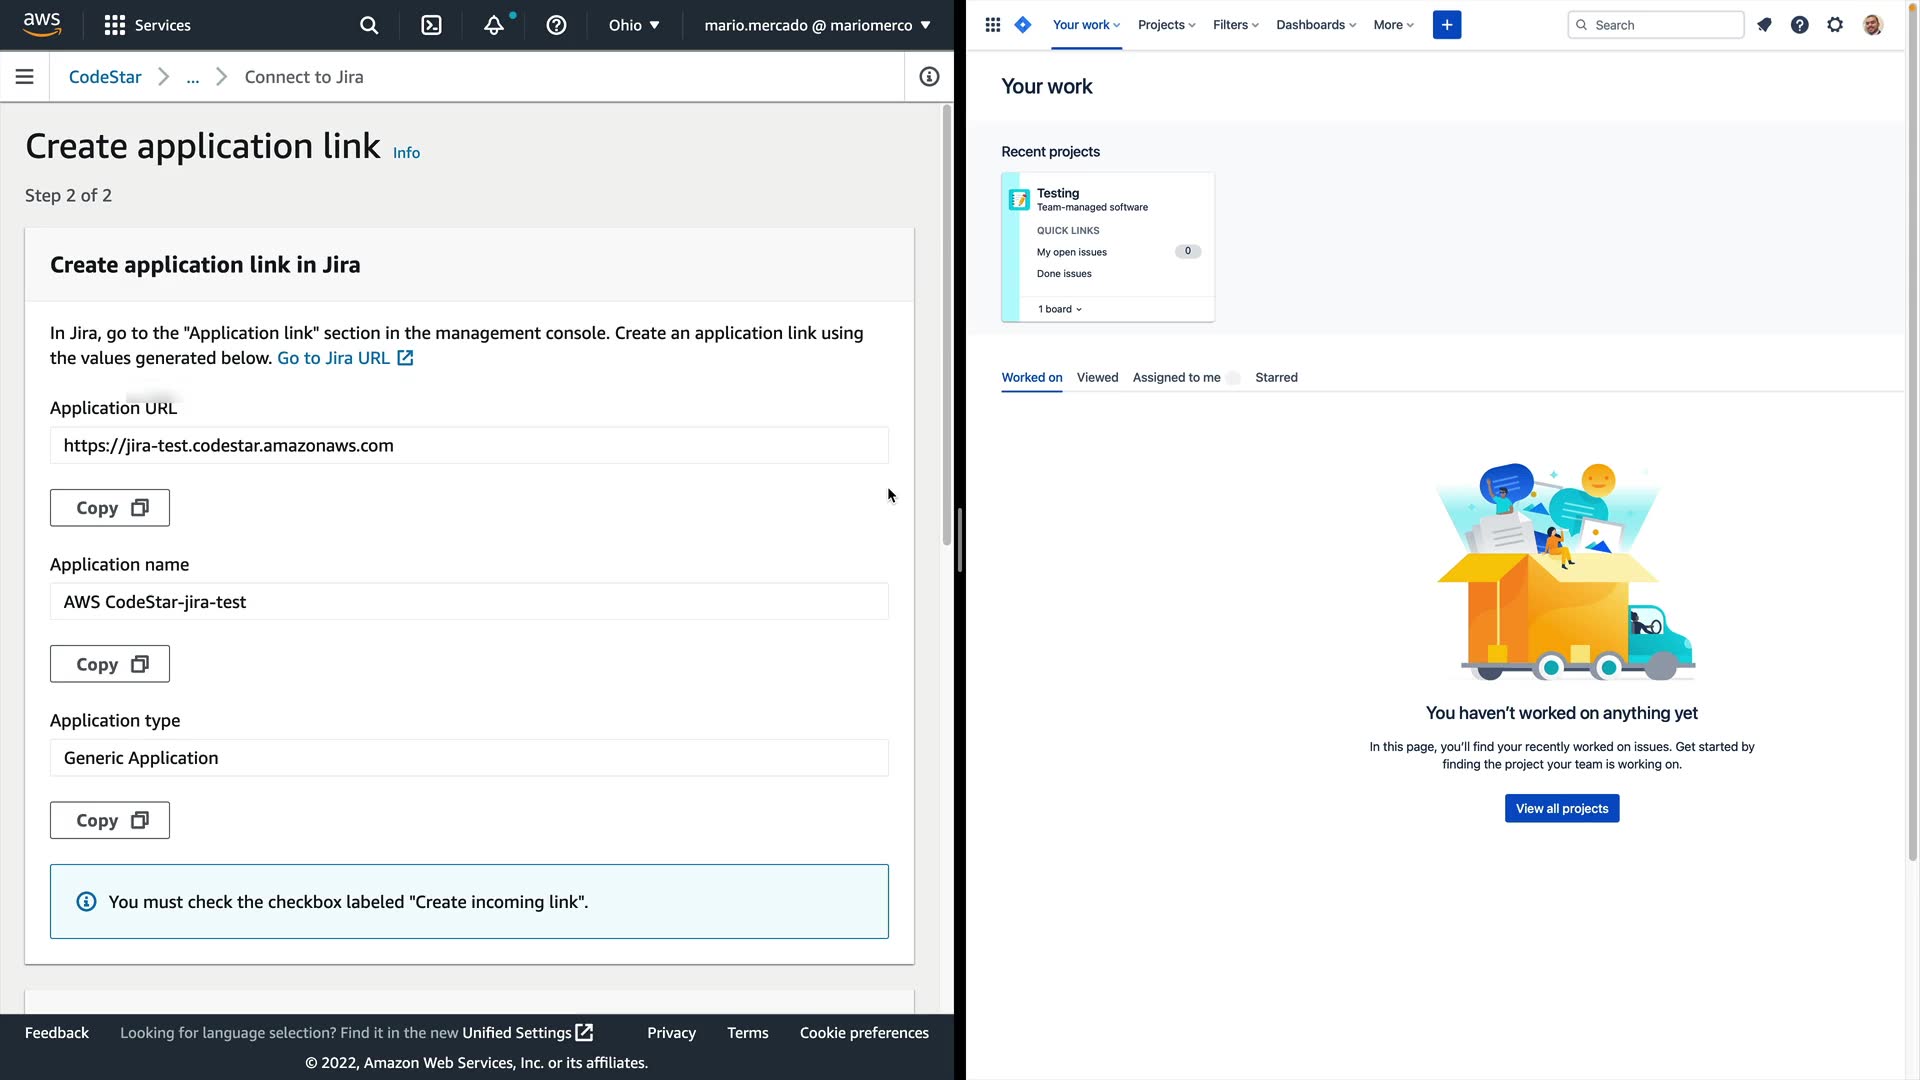Click the Jira create plus button
The width and height of the screenshot is (1920, 1080).
[x=1446, y=25]
